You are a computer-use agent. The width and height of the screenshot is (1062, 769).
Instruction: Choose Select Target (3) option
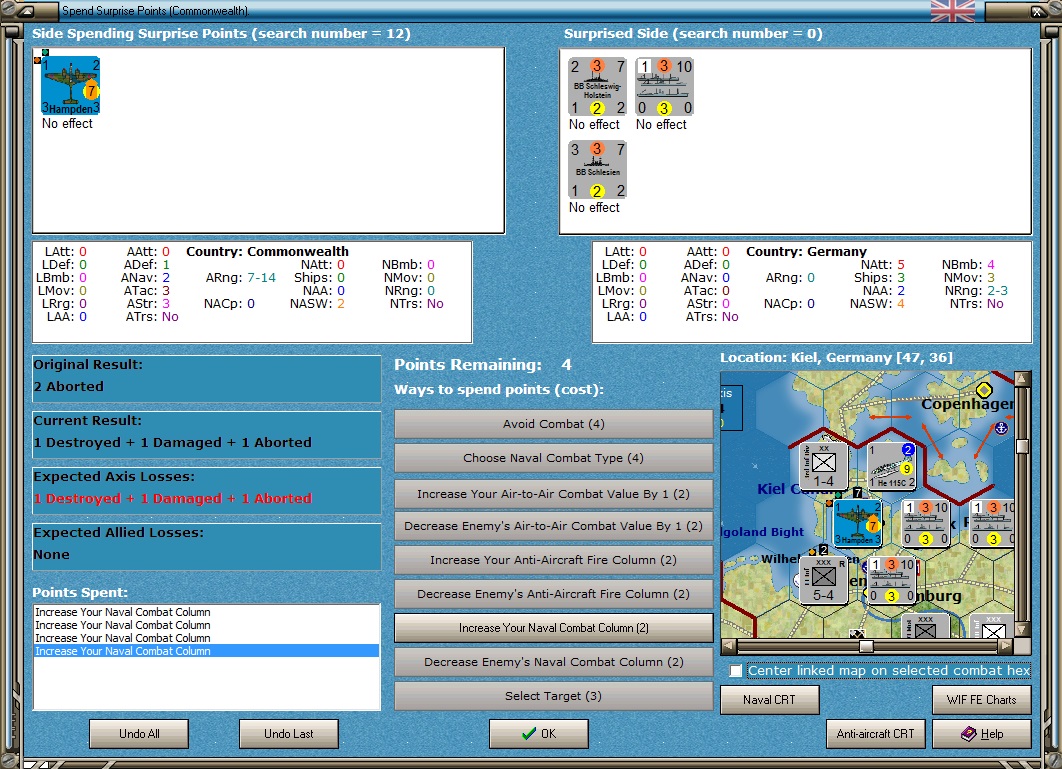click(553, 696)
